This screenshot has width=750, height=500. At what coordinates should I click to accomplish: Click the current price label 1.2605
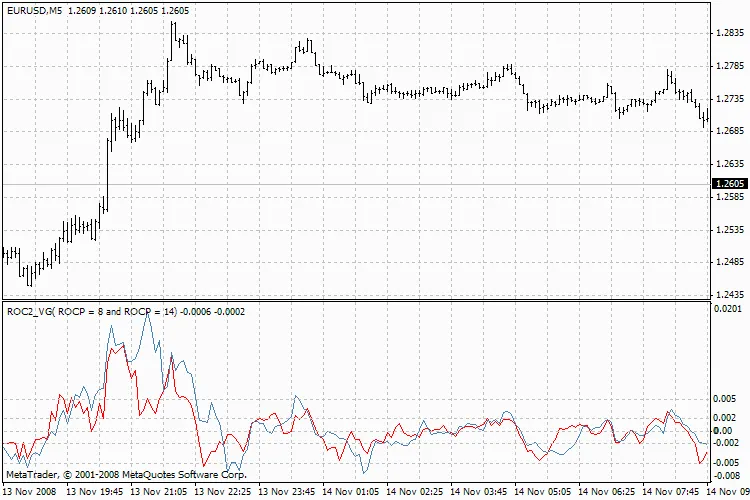pos(729,184)
